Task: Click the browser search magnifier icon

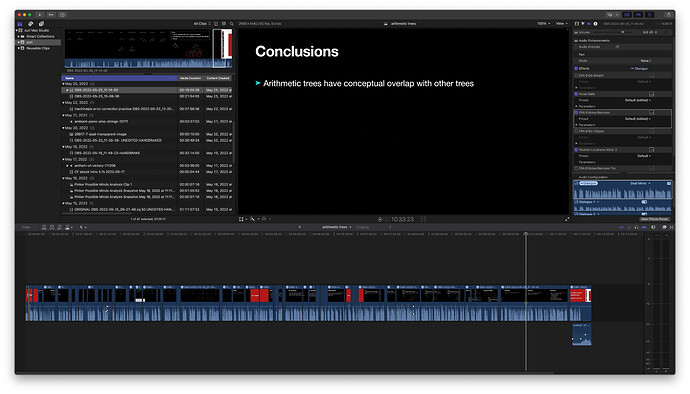Action: click(231, 24)
